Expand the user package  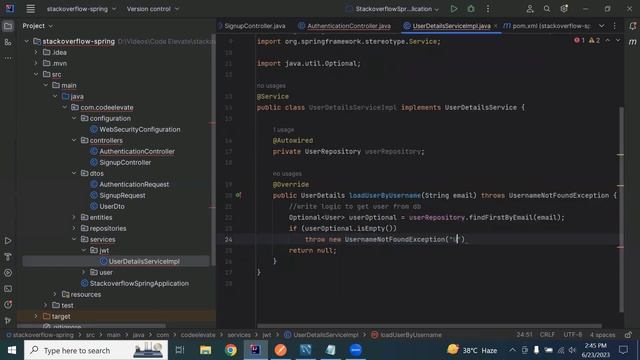(x=84, y=272)
